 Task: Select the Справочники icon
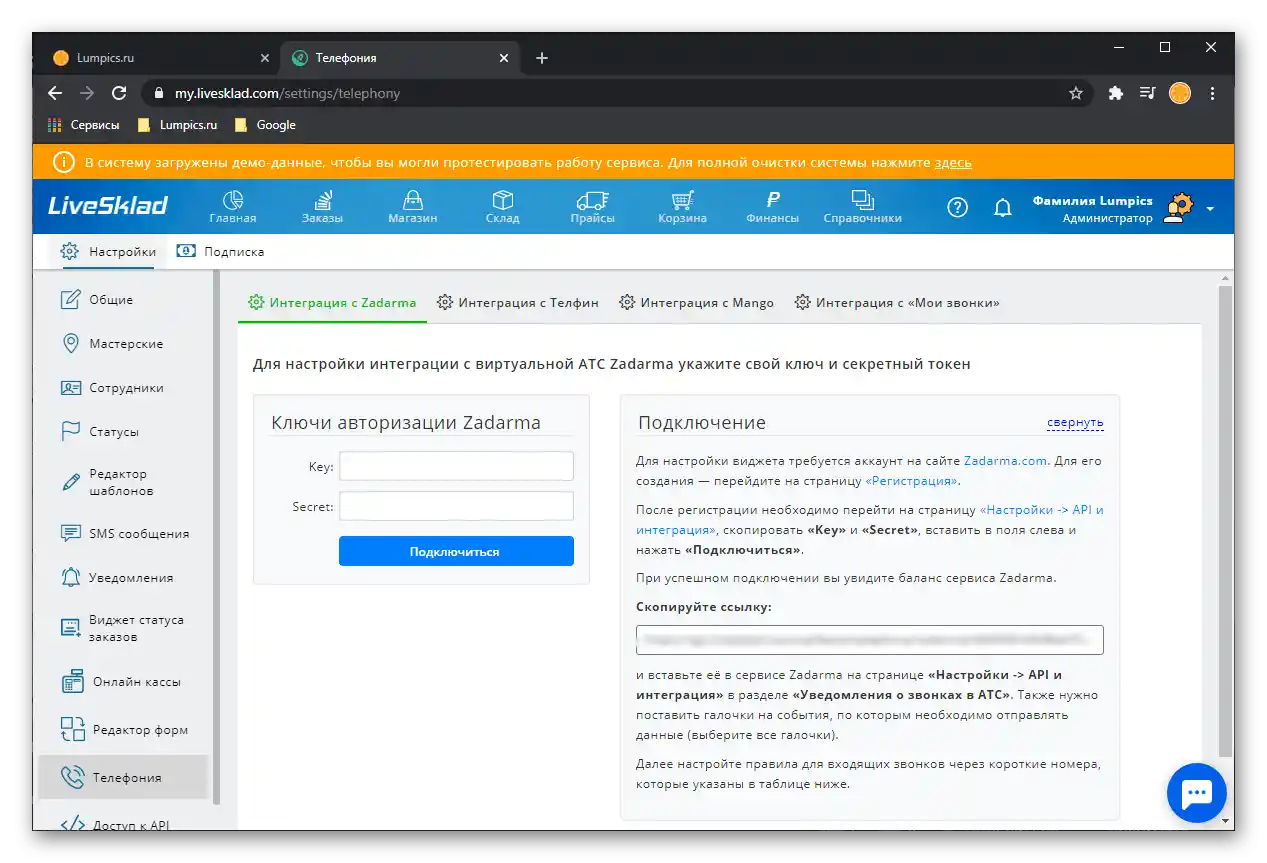862,206
